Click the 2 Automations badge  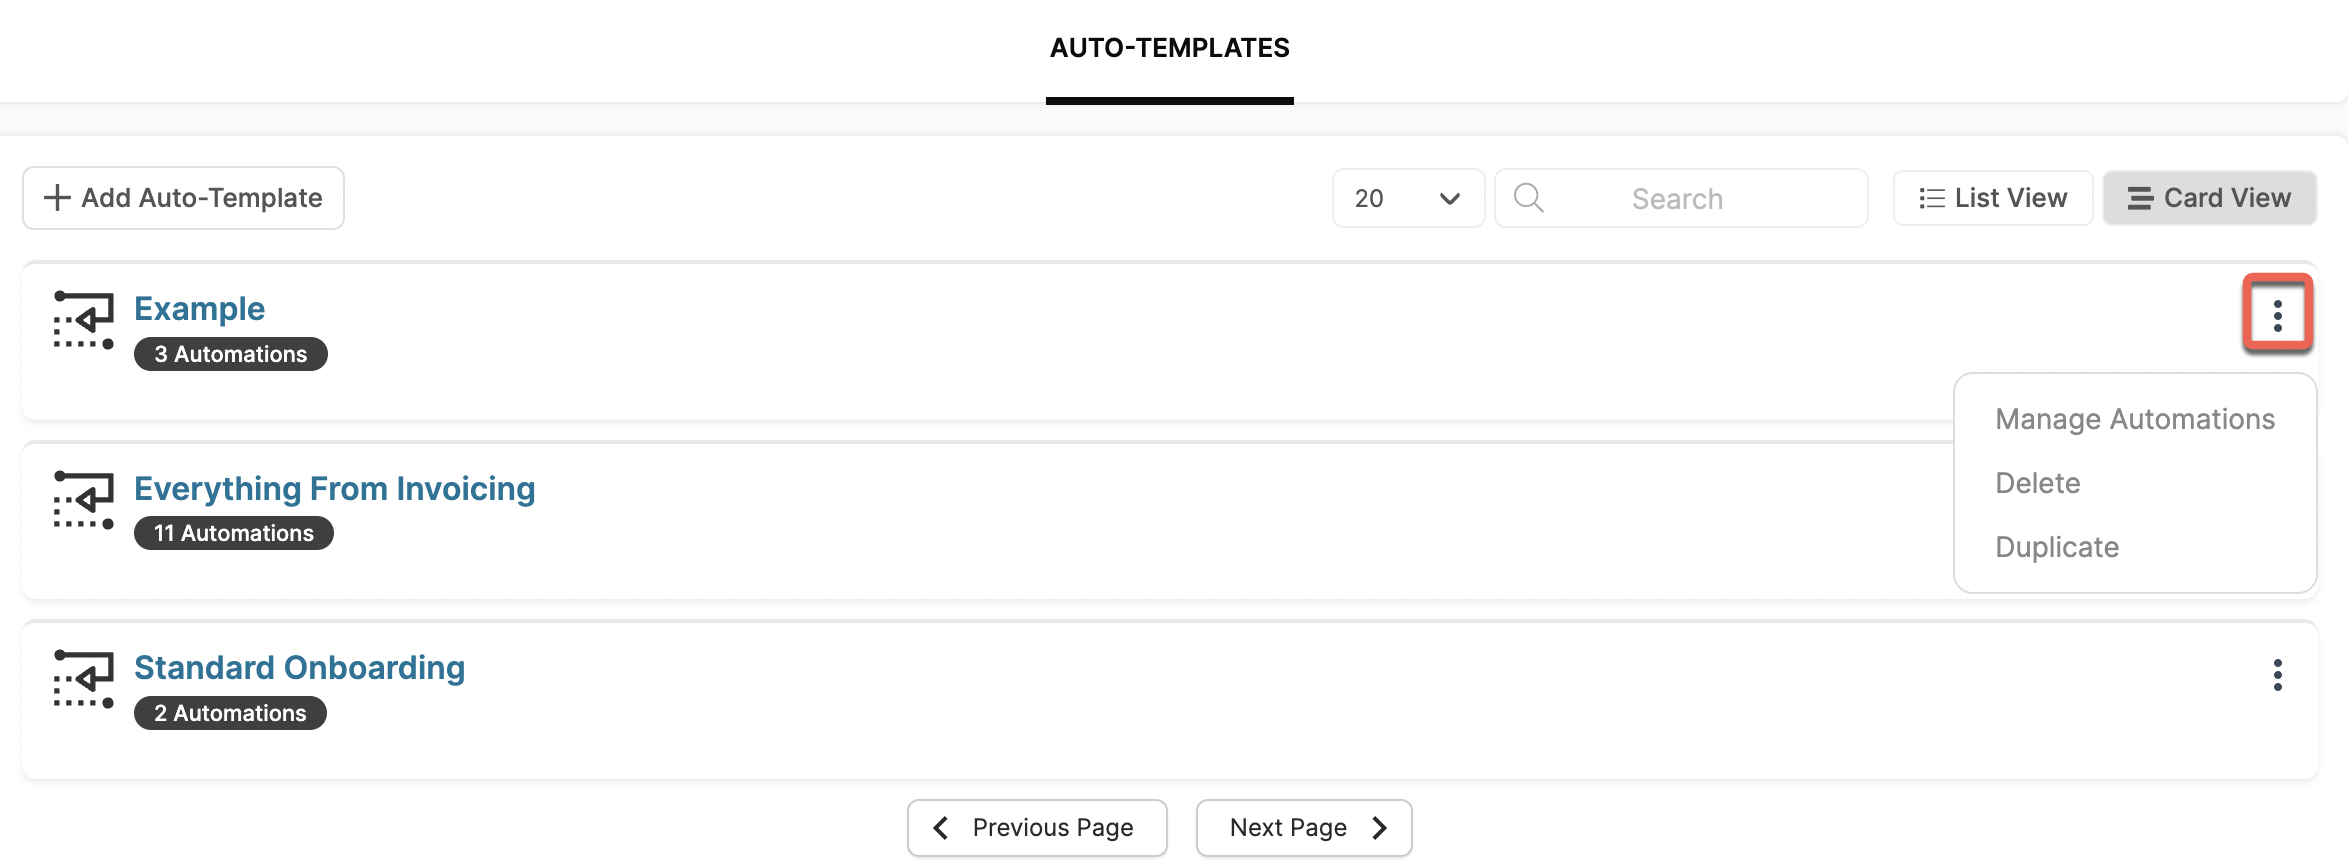click(230, 713)
